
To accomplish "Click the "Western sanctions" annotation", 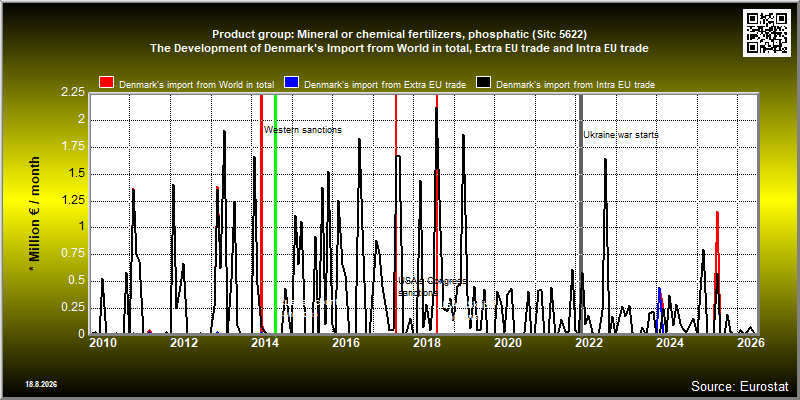I will coord(303,130).
